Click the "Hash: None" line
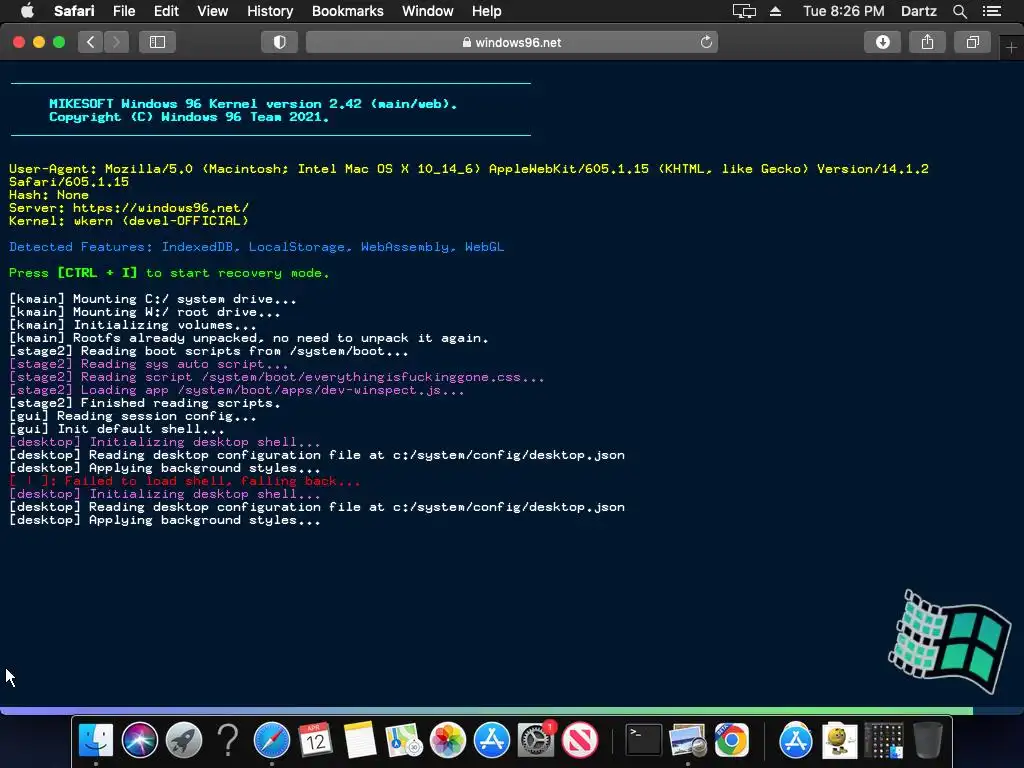 tap(49, 195)
